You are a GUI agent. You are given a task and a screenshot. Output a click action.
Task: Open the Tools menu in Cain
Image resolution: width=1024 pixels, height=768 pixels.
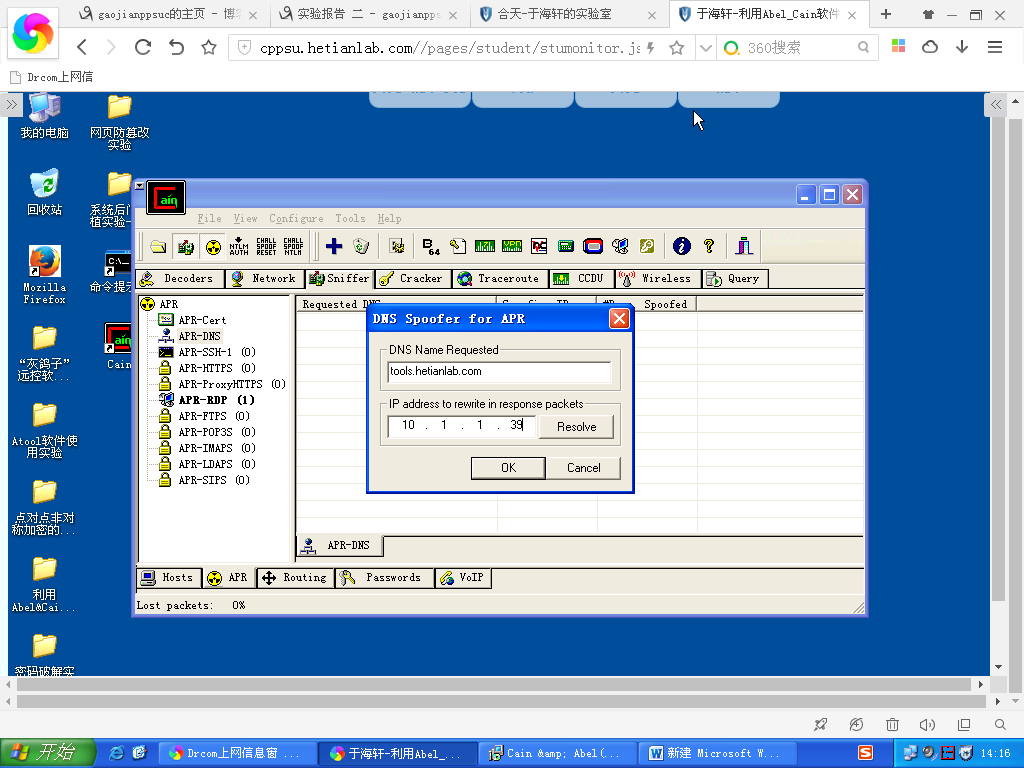(351, 219)
